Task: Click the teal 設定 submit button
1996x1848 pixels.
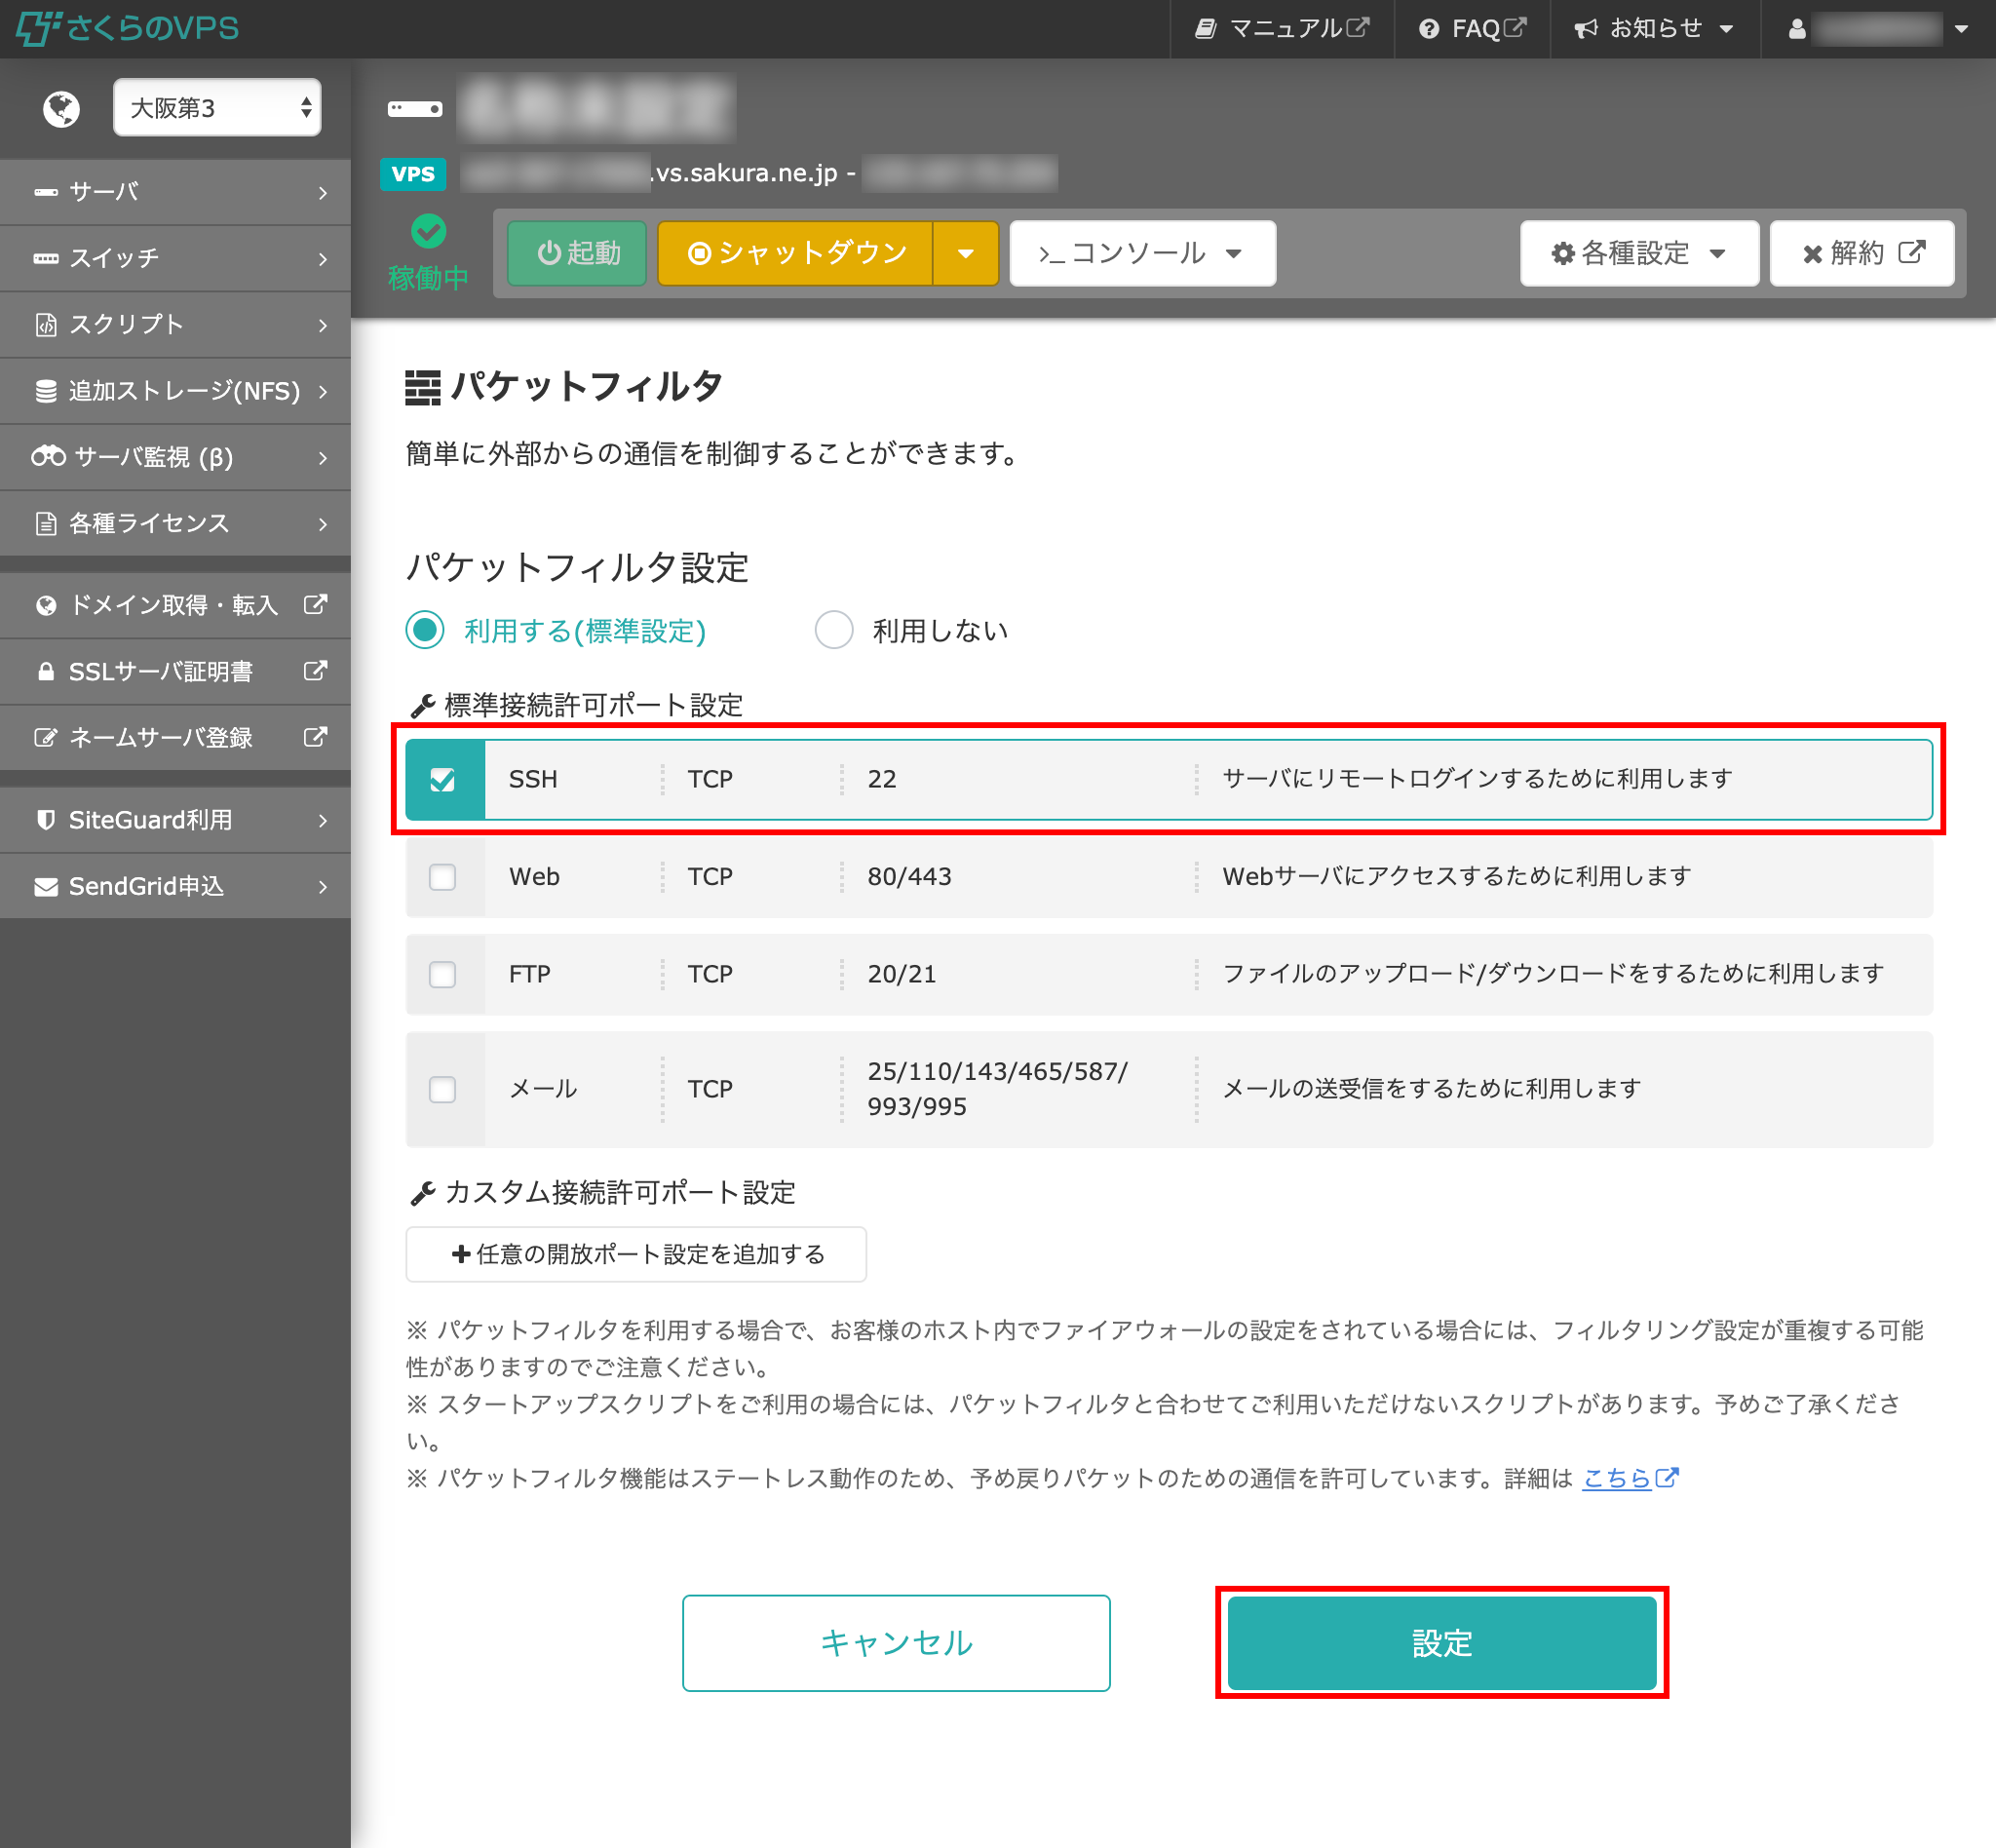Action: [1441, 1642]
